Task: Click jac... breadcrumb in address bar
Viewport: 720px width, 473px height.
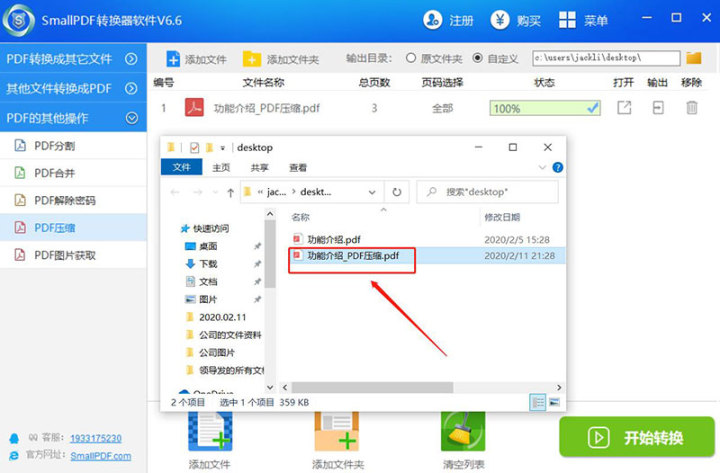Action: click(276, 192)
